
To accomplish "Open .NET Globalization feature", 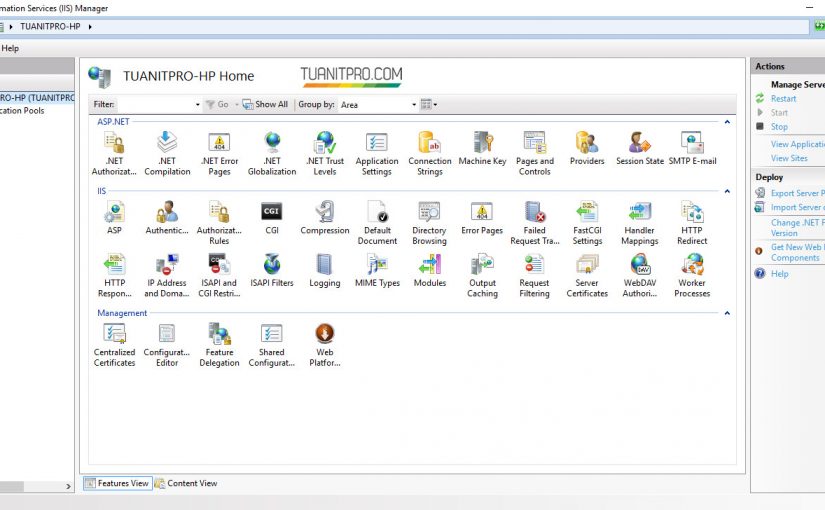I will 272,153.
